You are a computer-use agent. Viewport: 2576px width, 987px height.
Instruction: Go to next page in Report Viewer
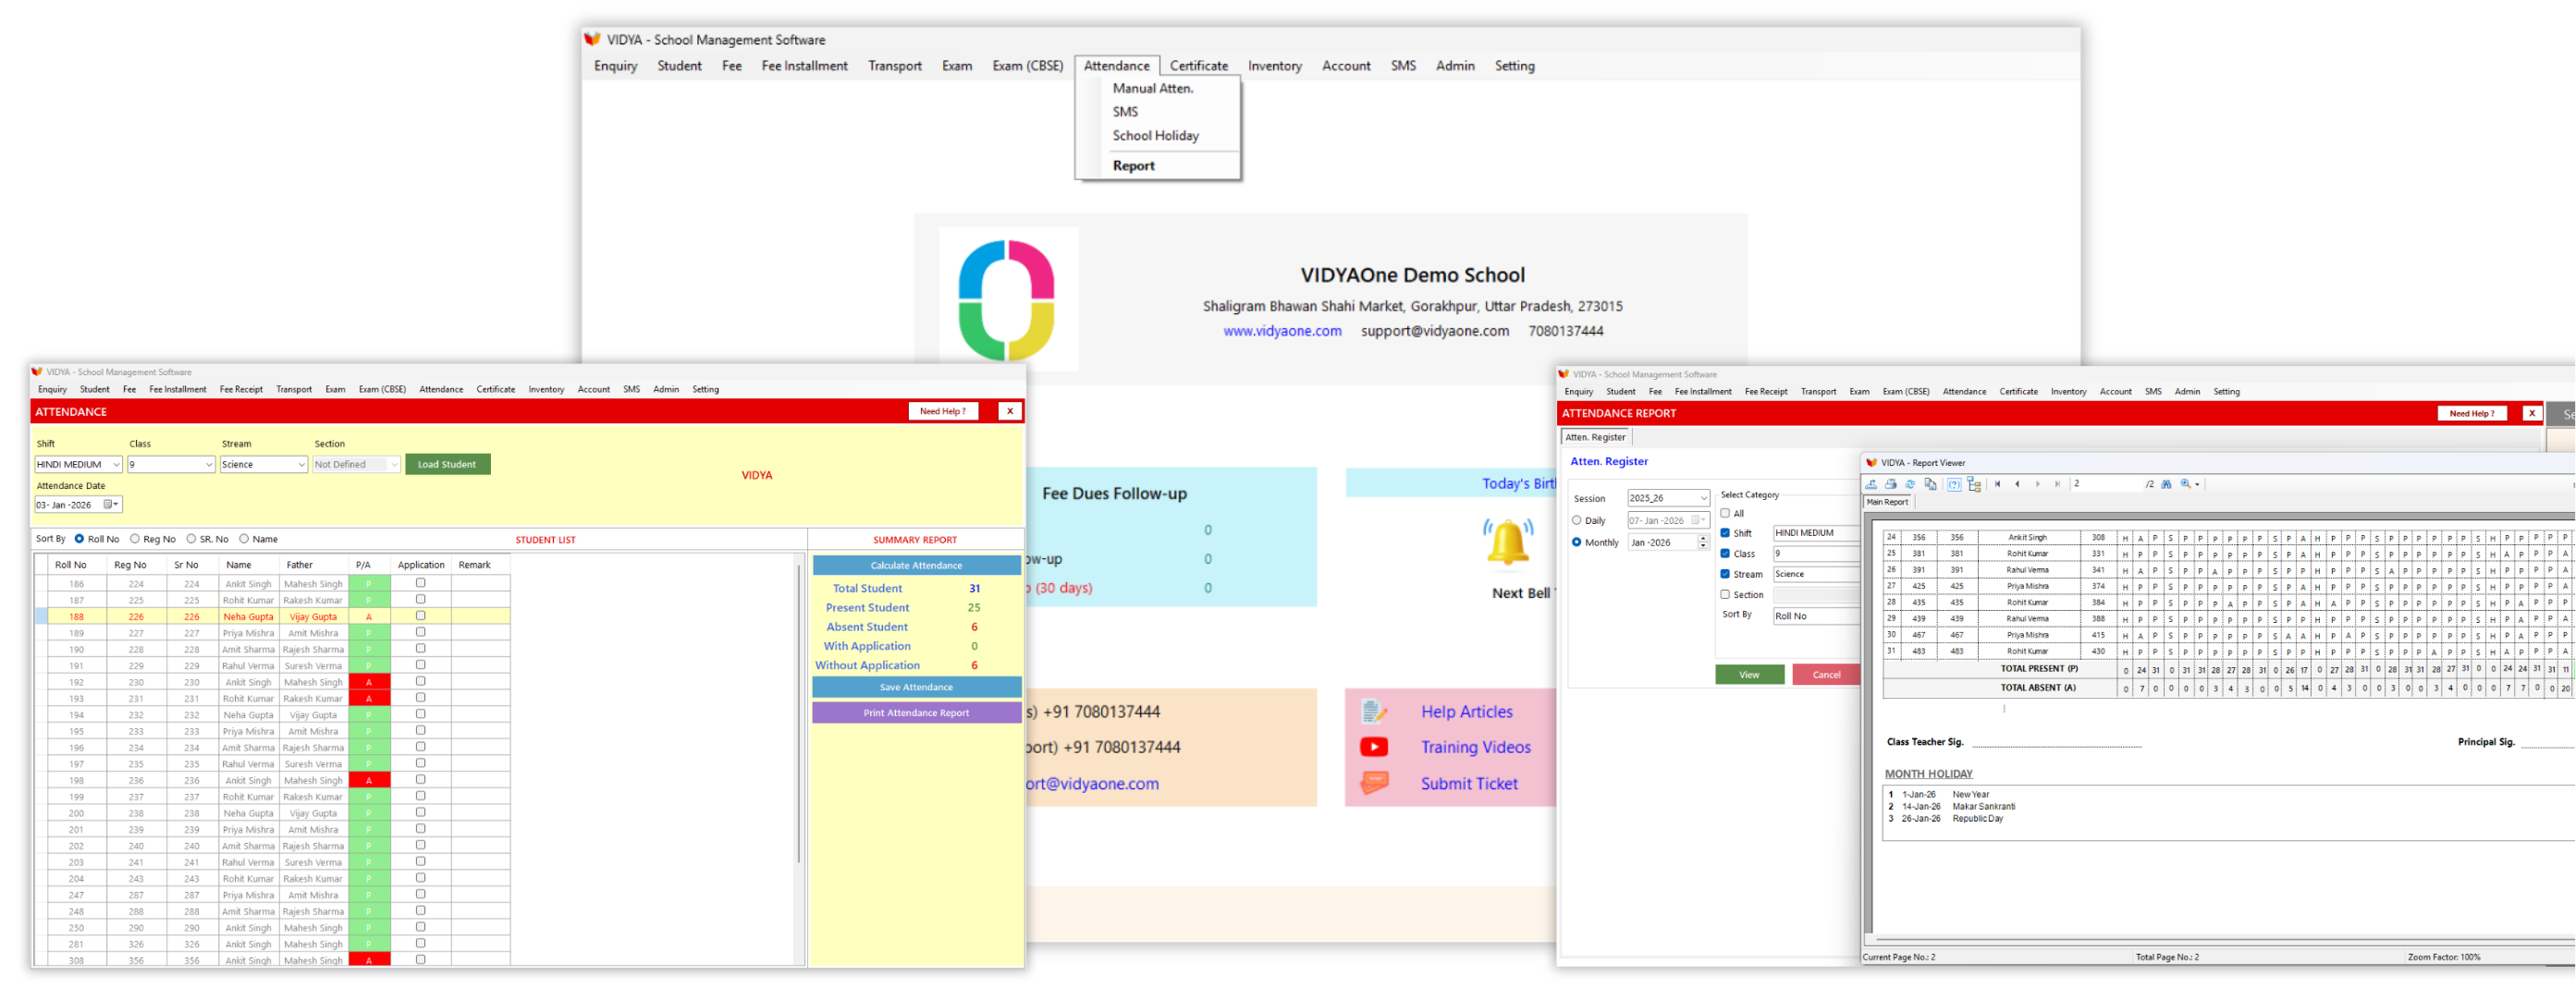[2038, 485]
